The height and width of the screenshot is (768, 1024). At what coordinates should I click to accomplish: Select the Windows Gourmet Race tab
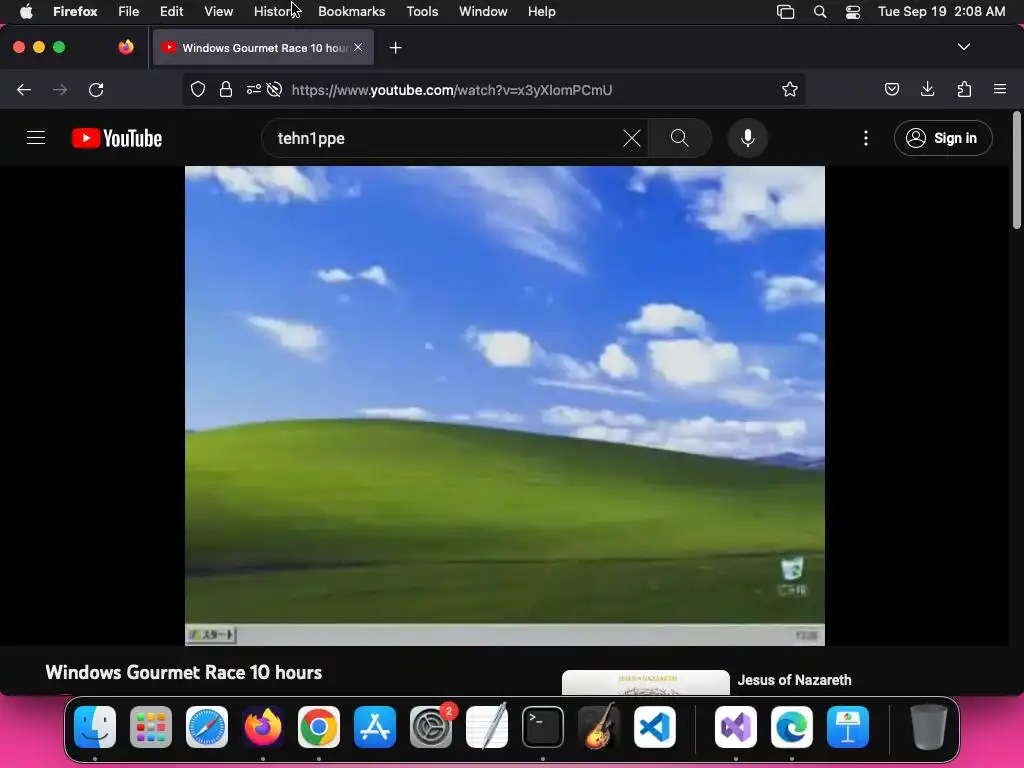pos(263,48)
